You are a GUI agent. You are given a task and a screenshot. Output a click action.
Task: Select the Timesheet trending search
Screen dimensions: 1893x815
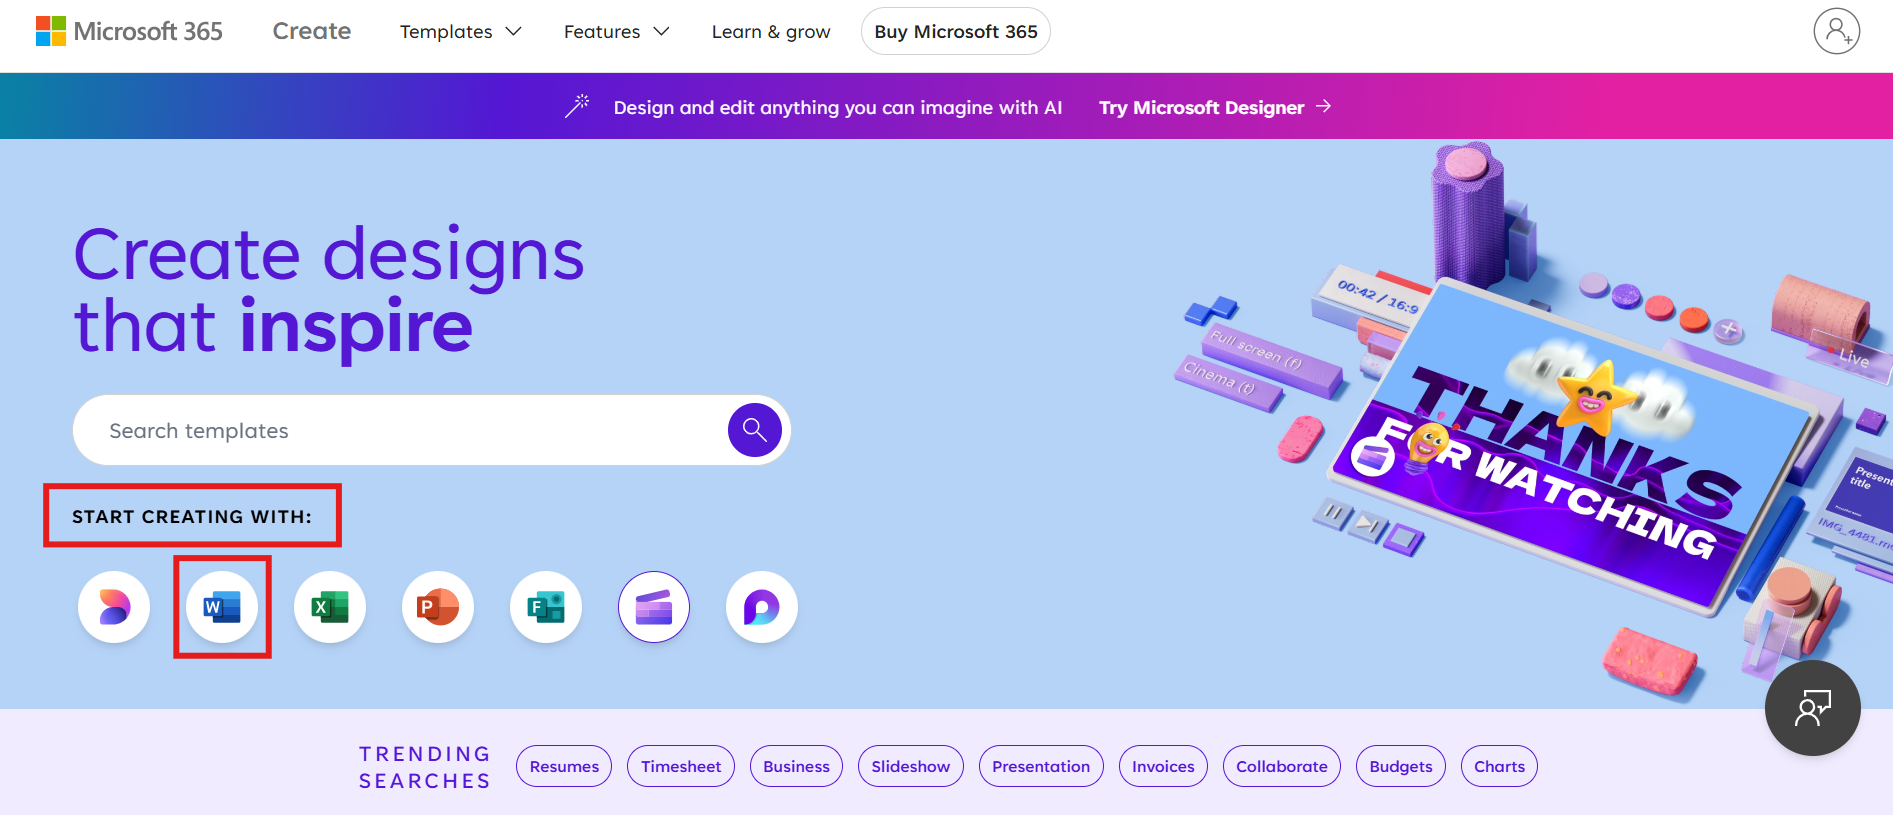[x=681, y=766]
